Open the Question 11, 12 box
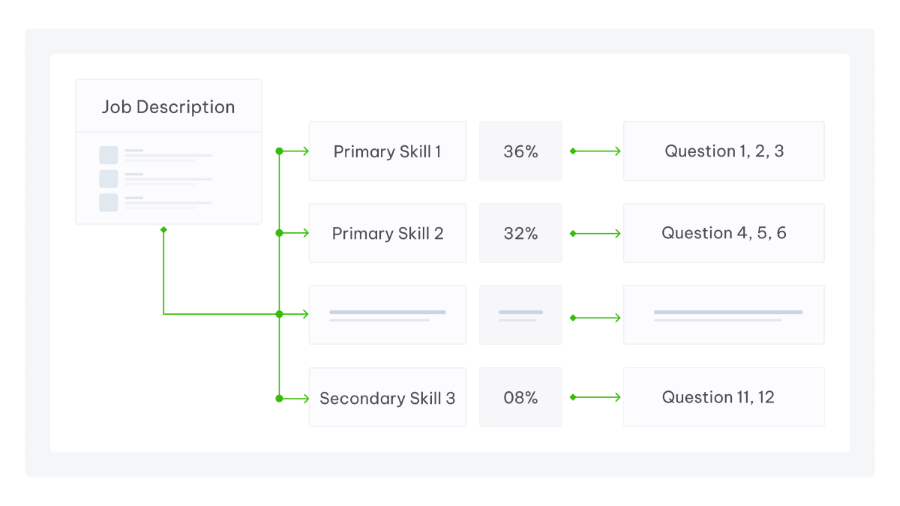The image size is (900, 506). (x=723, y=397)
